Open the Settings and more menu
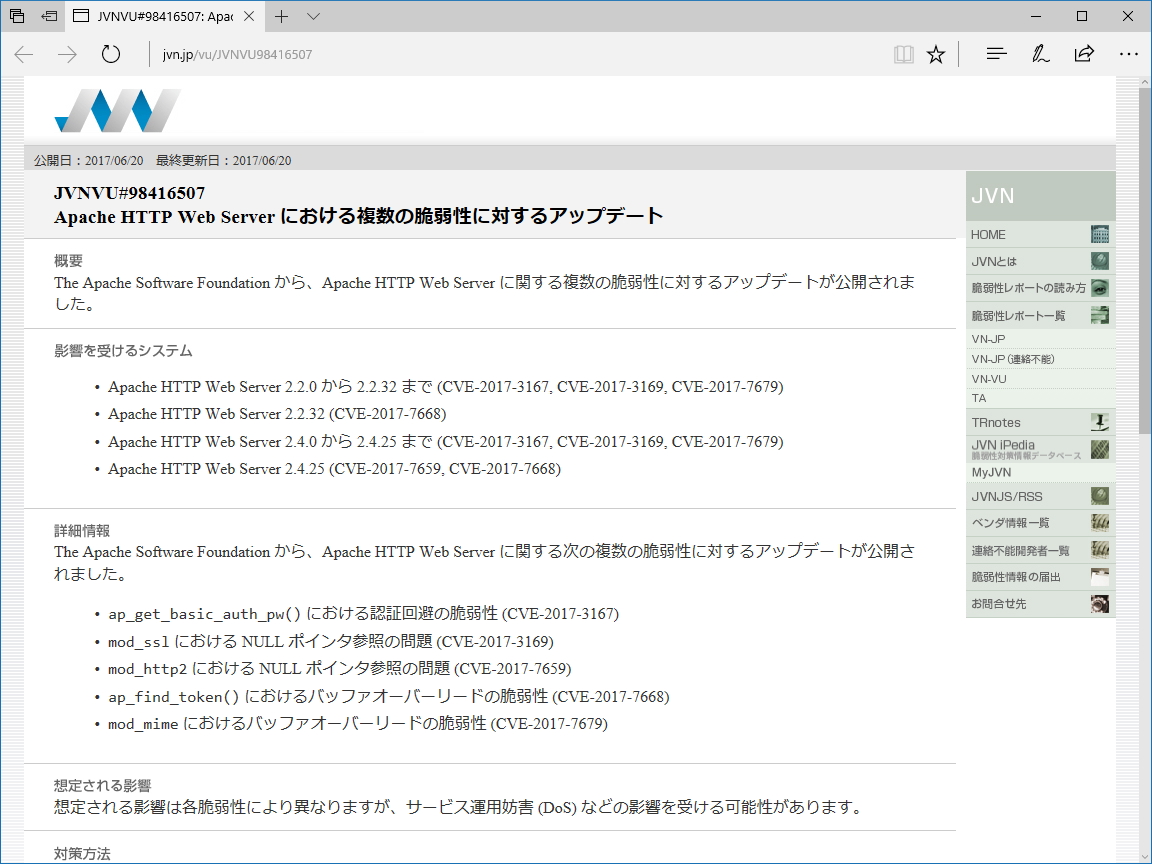The width and height of the screenshot is (1152, 864). coord(1129,54)
